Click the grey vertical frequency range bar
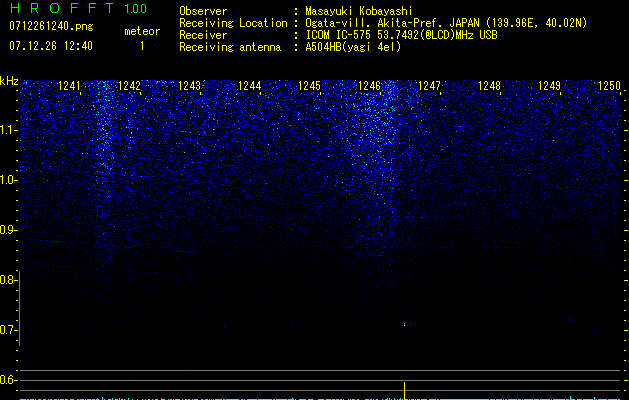 19,308
